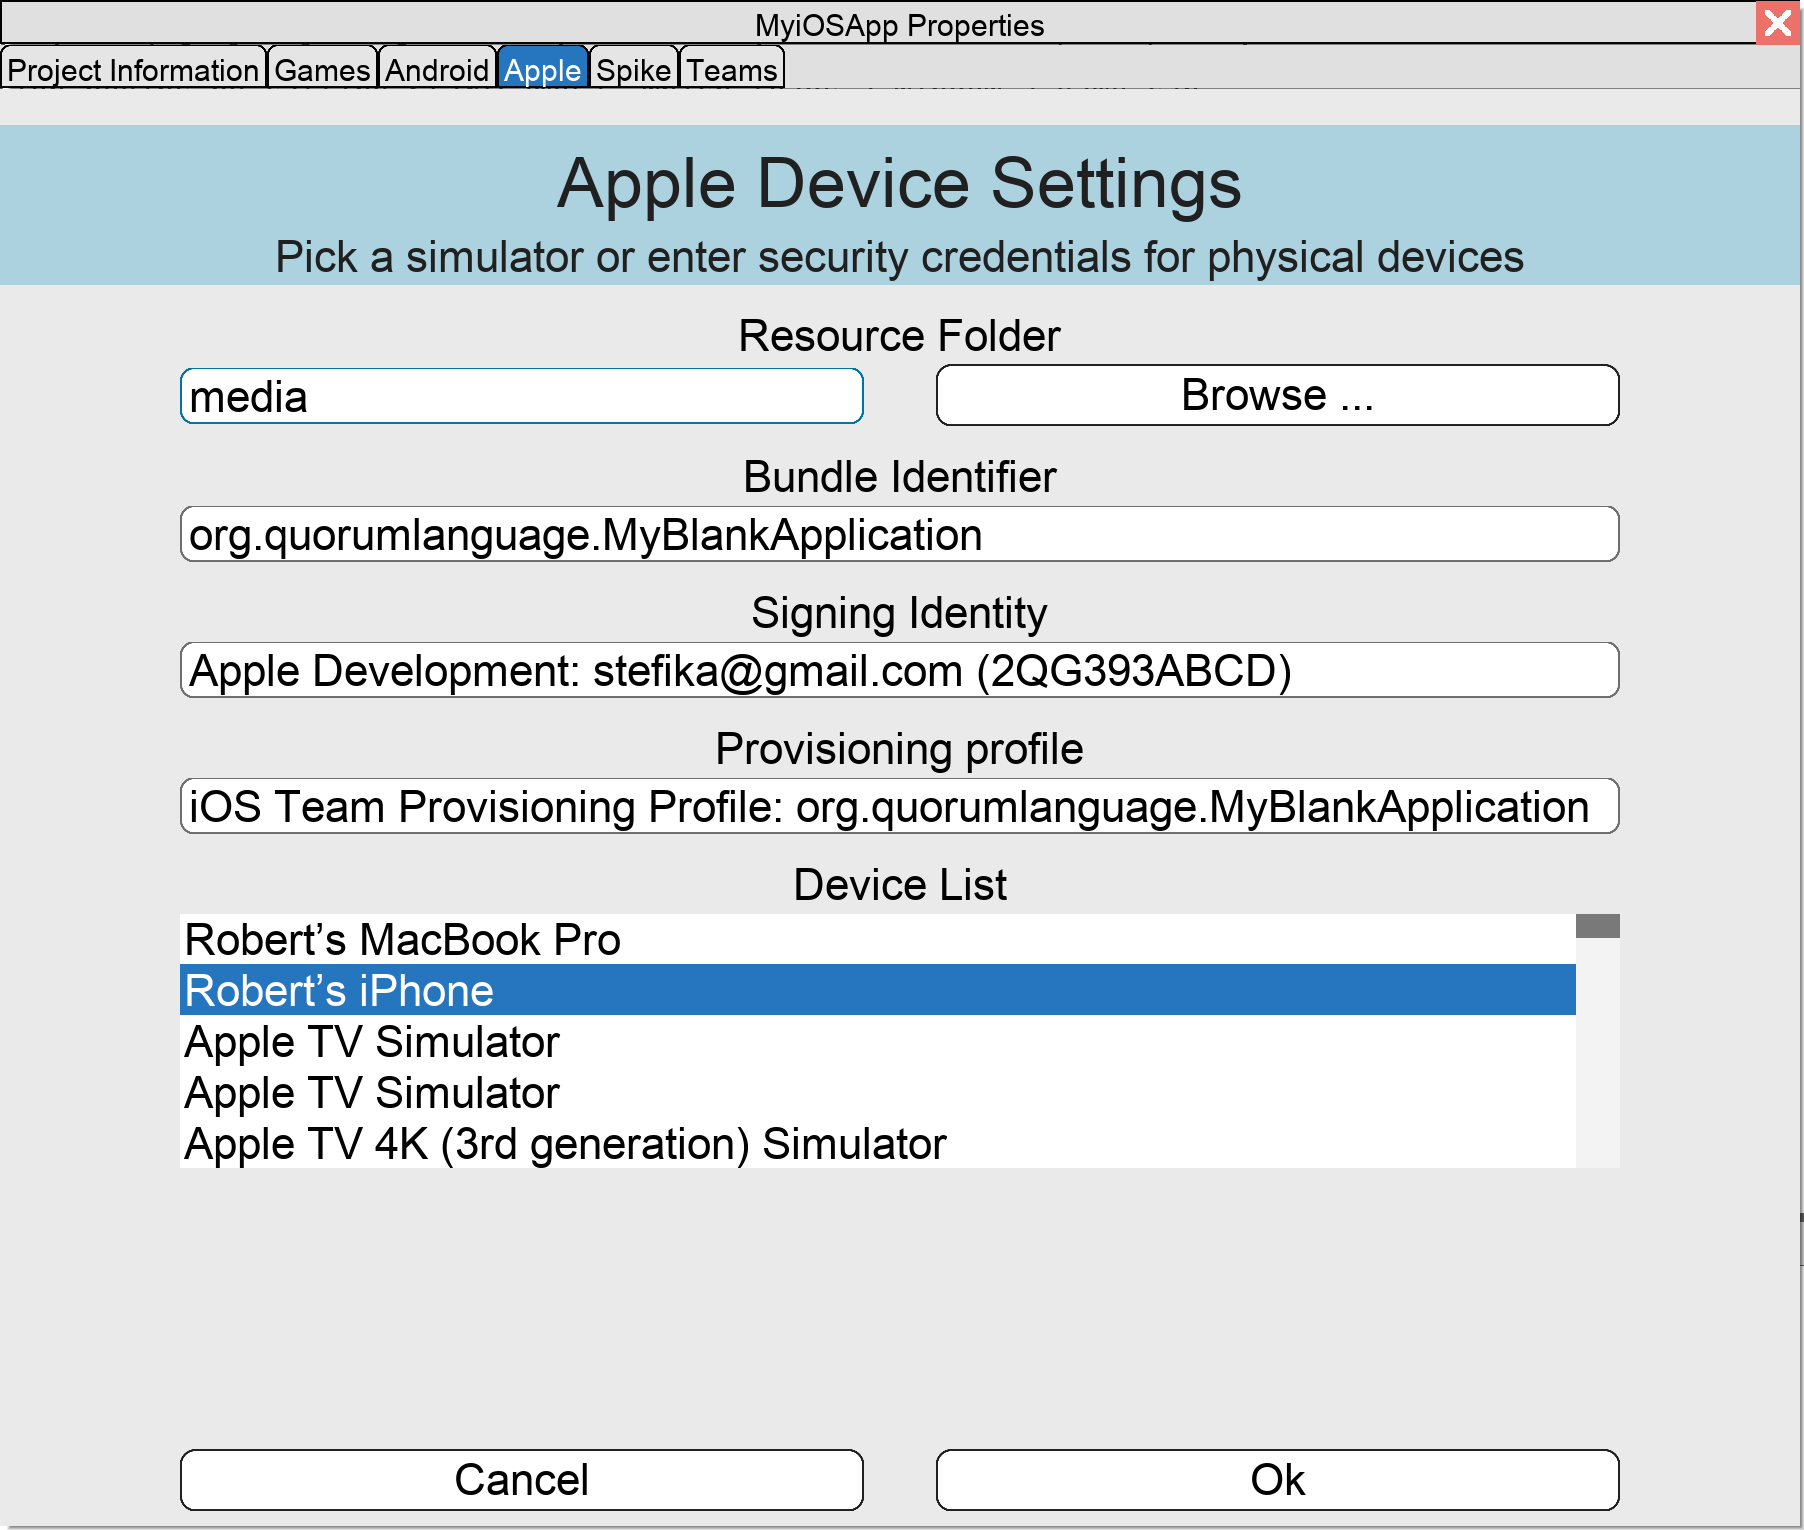Viewport: 1804px width, 1530px height.
Task: Click inside the Resource Folder field
Action: point(520,396)
